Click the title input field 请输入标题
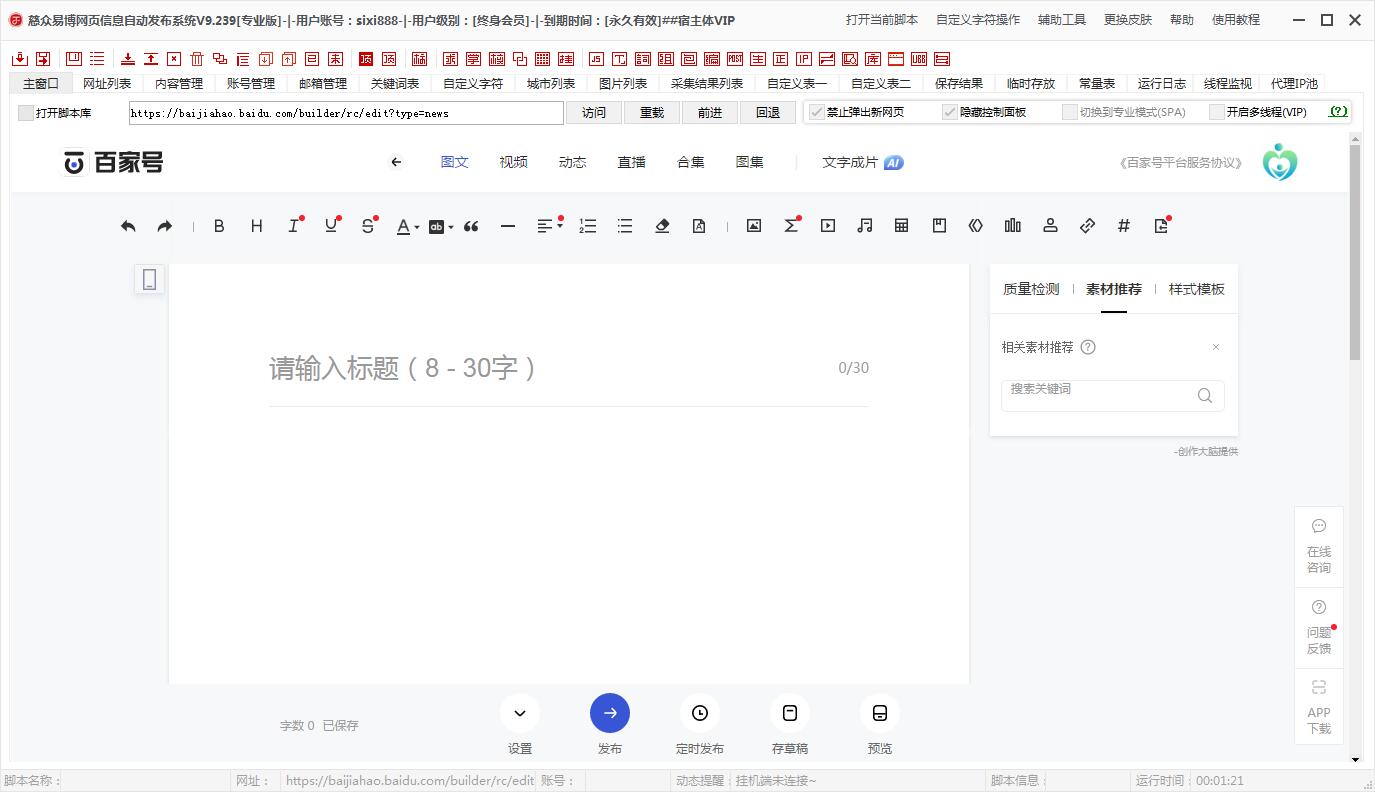Viewport: 1375px width, 792px height. point(569,368)
